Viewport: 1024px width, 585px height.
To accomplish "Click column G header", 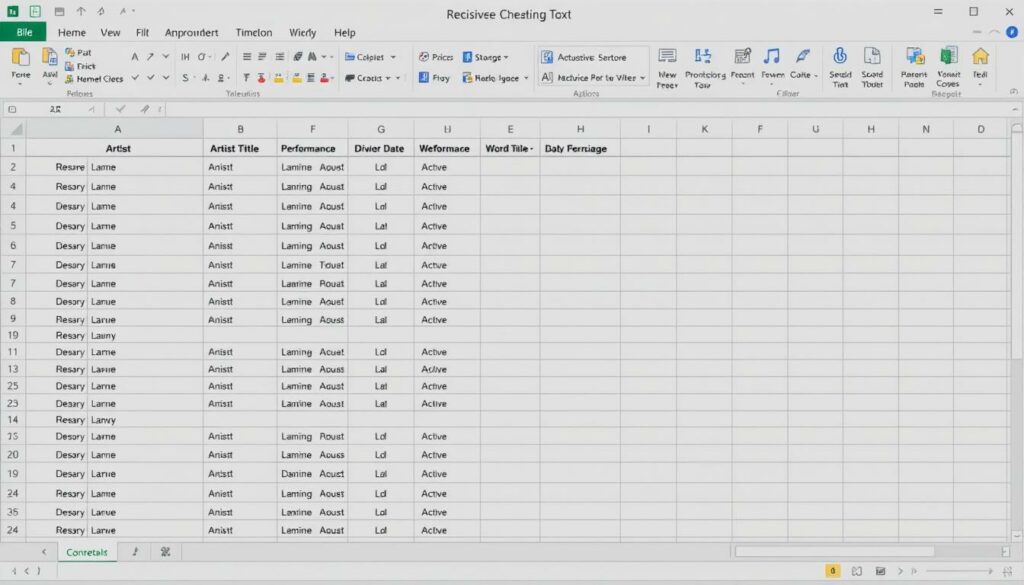I will tap(381, 129).
